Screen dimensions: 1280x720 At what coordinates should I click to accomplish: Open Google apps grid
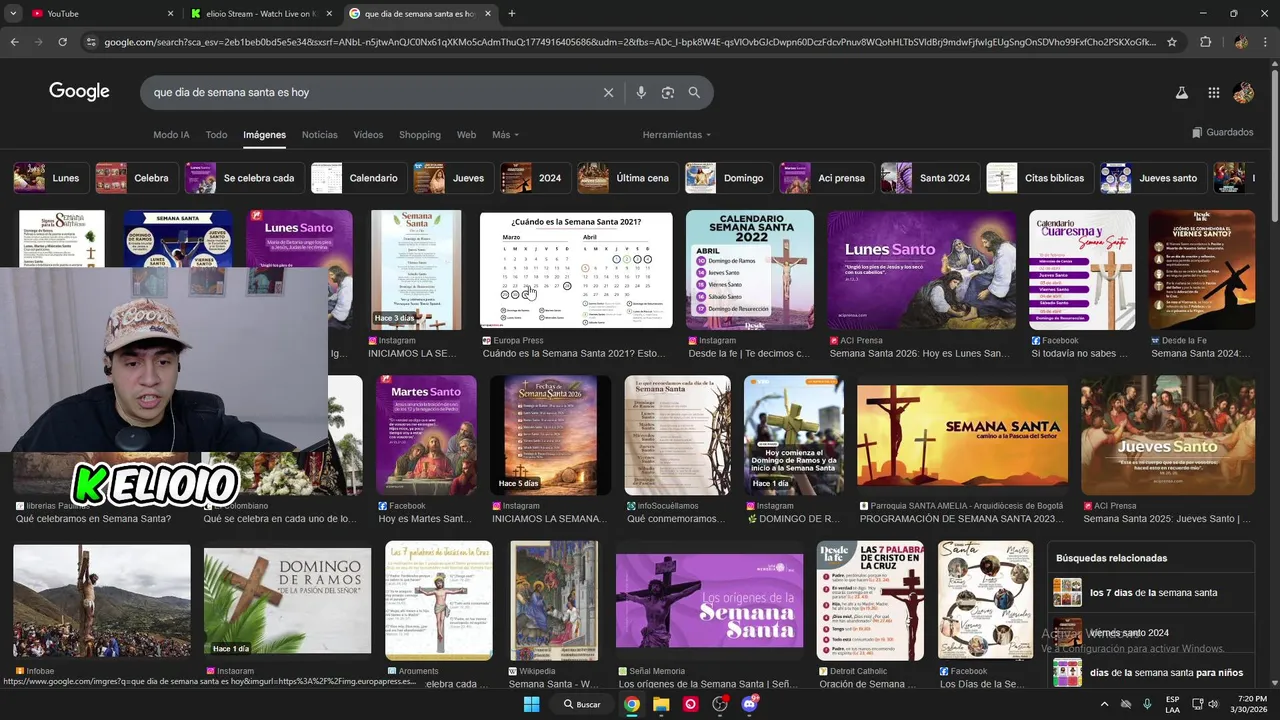[1213, 92]
